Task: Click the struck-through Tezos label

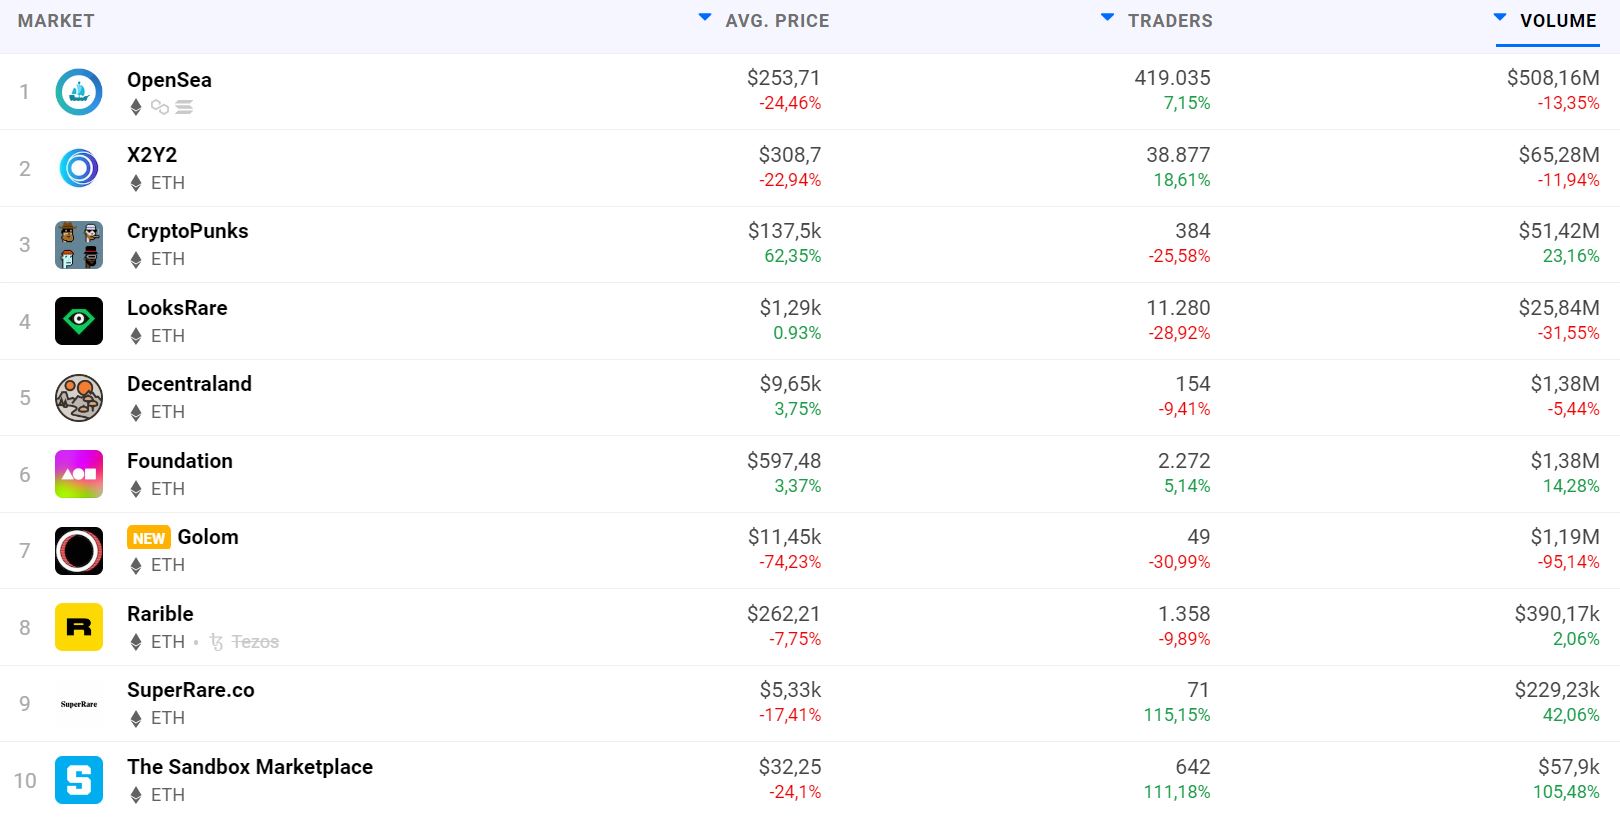Action: tap(255, 642)
